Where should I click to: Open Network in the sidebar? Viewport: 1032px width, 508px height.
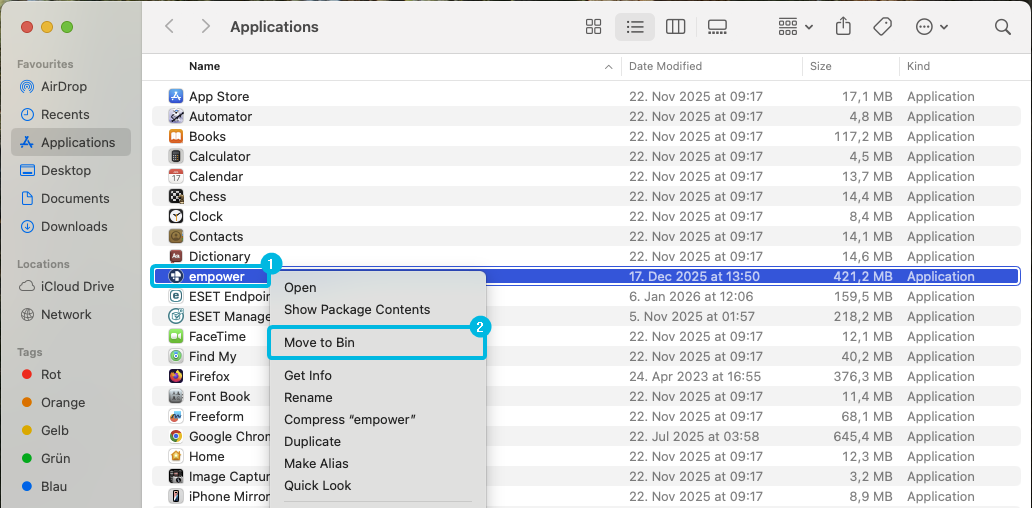point(71,315)
